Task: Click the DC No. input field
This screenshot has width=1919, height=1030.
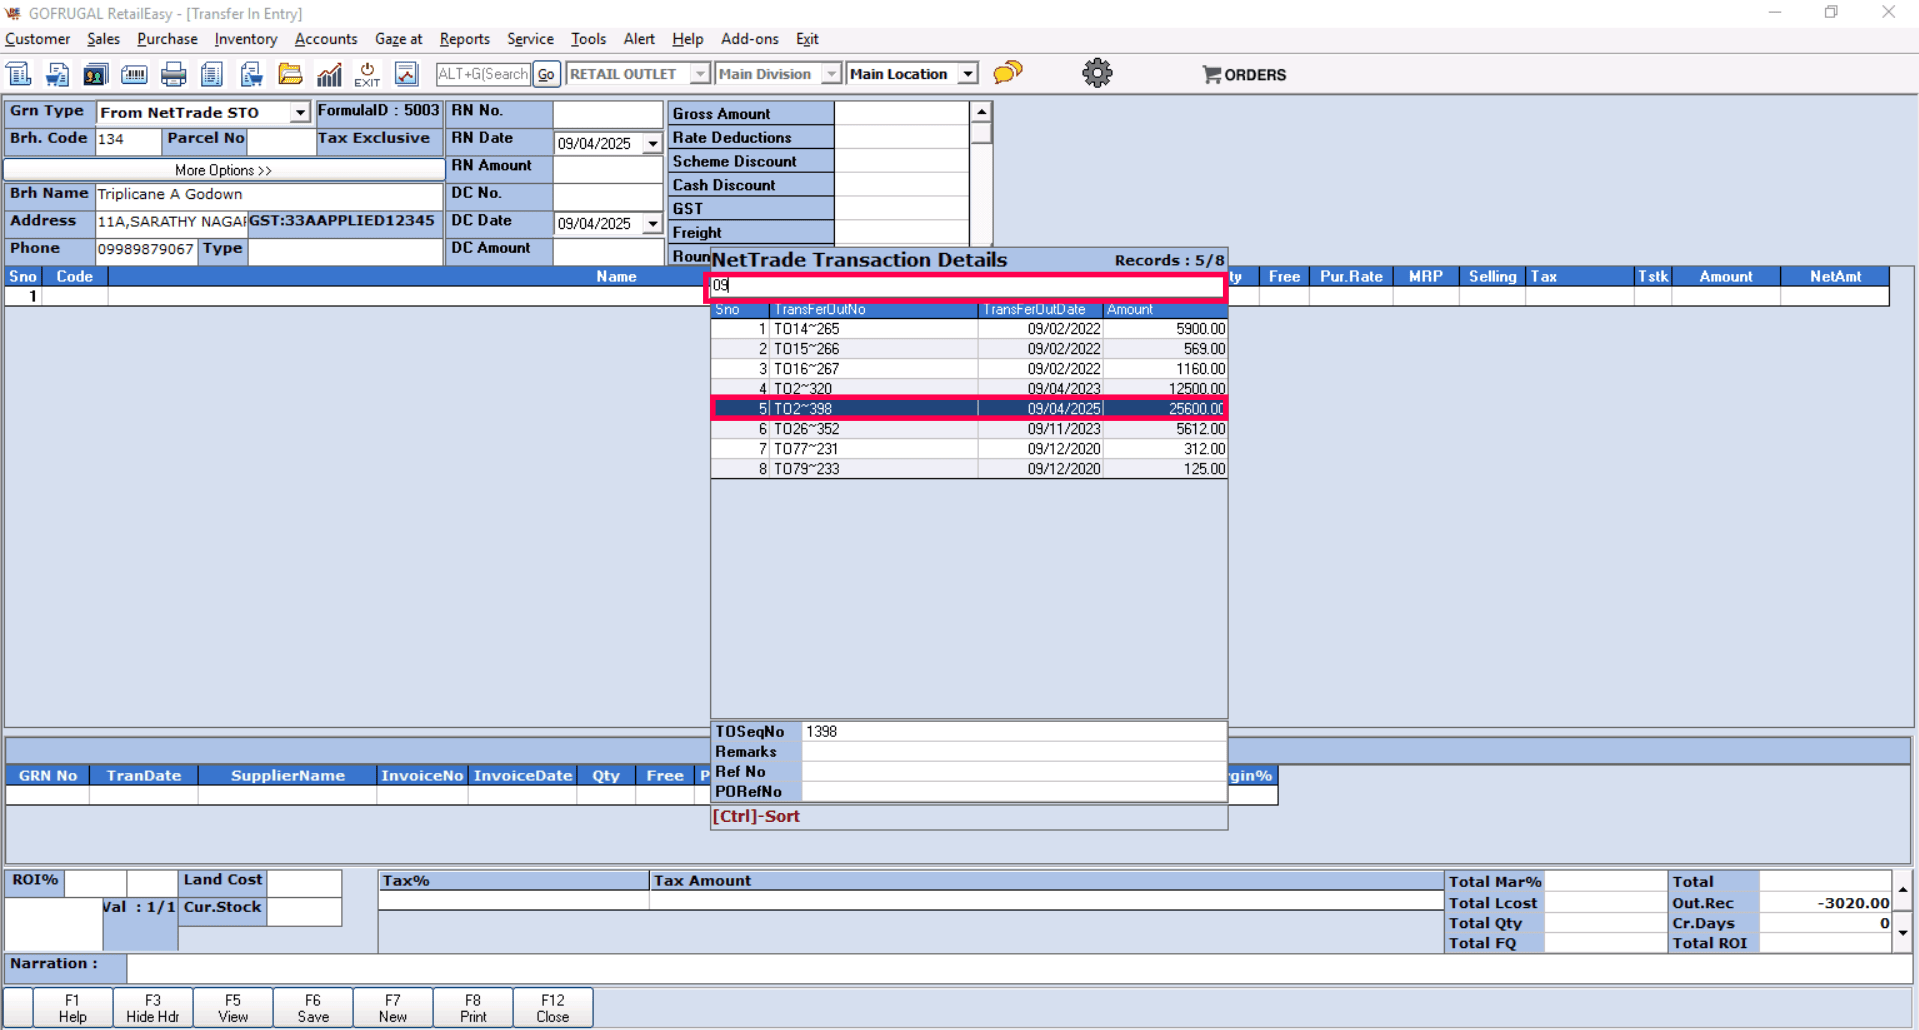Action: pos(608,195)
